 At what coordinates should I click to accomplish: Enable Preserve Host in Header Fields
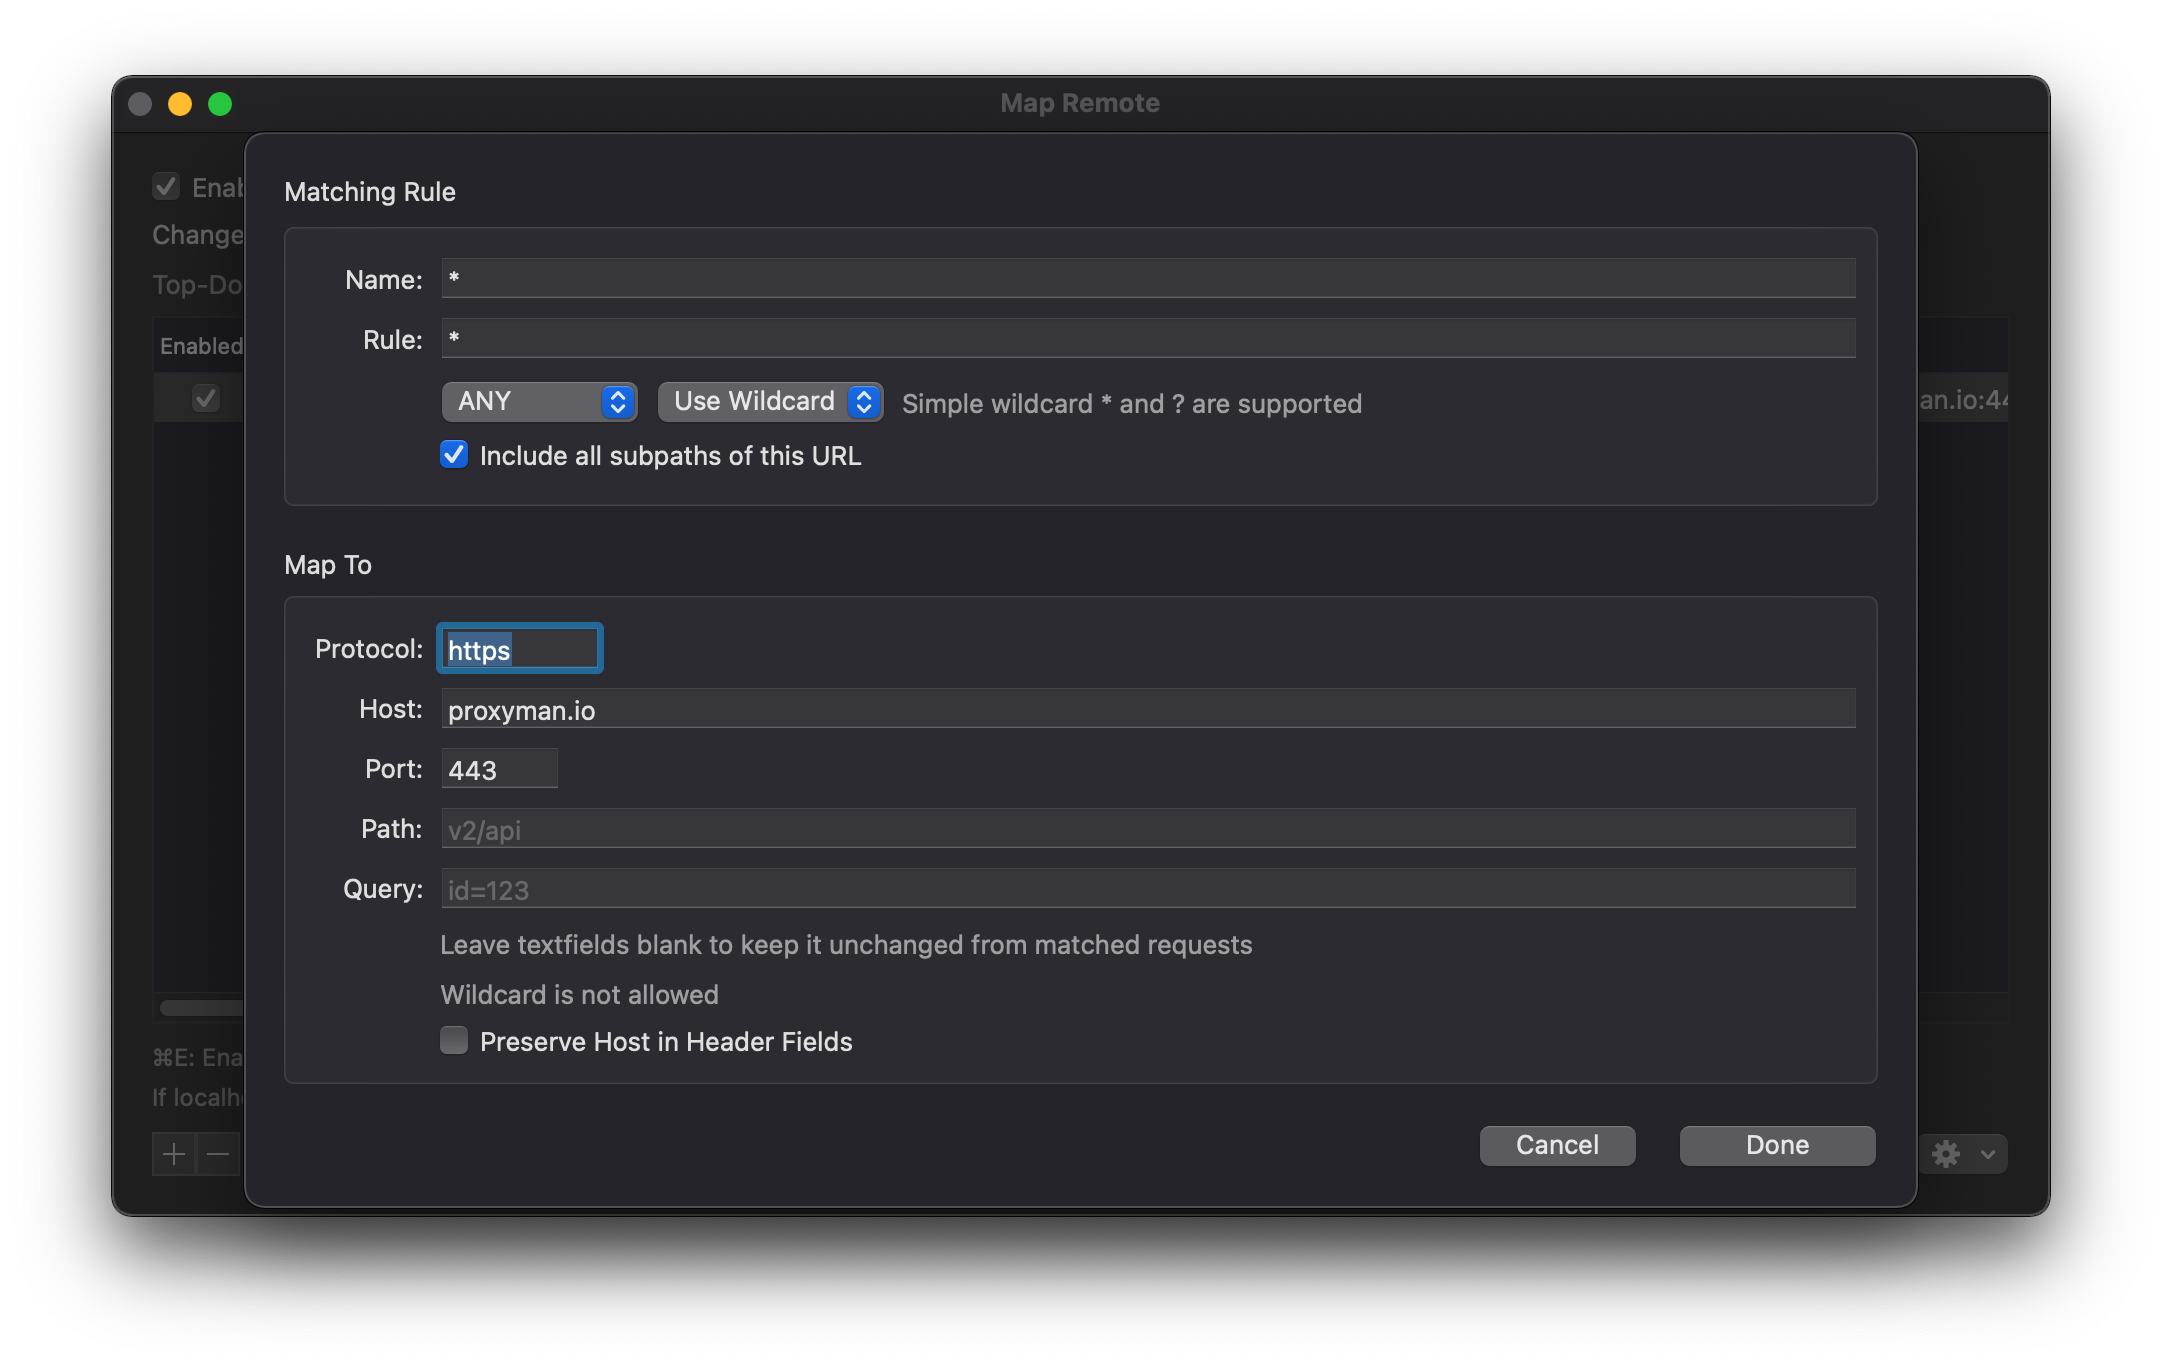[x=453, y=1040]
